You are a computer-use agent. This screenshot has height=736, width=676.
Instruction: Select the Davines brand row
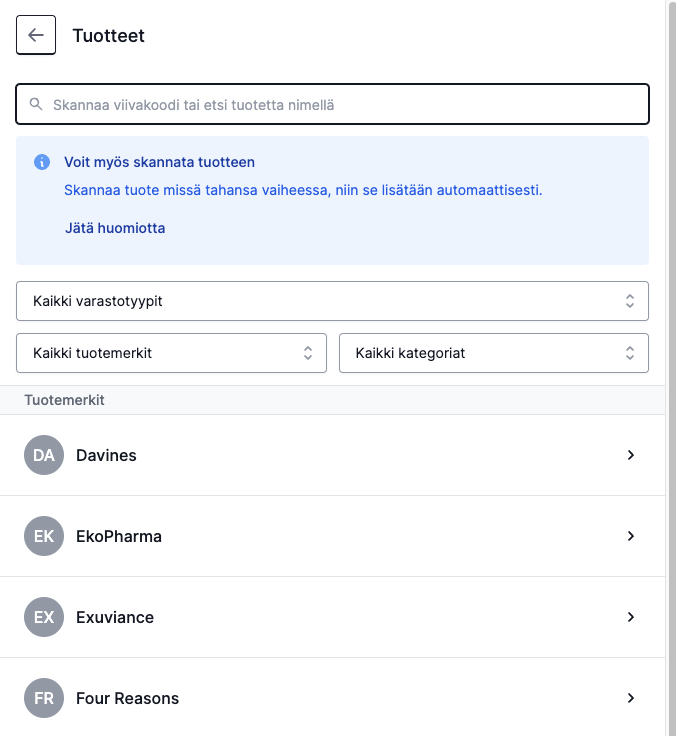332,455
